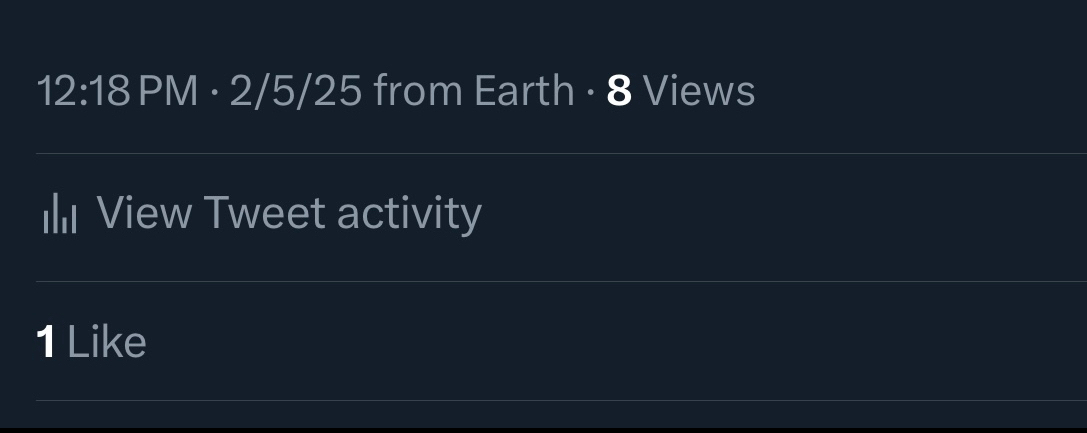Click the divider line below the timestamp row

(x=560, y=154)
